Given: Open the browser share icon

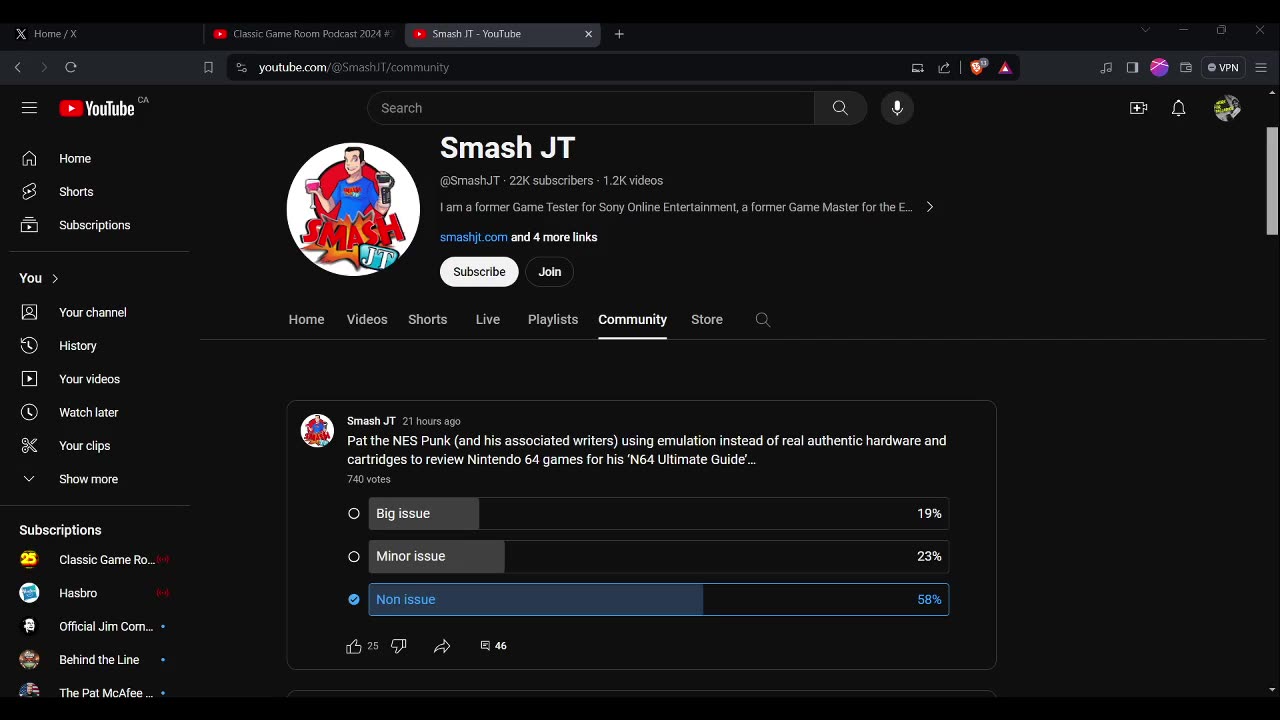Looking at the screenshot, I should [944, 68].
